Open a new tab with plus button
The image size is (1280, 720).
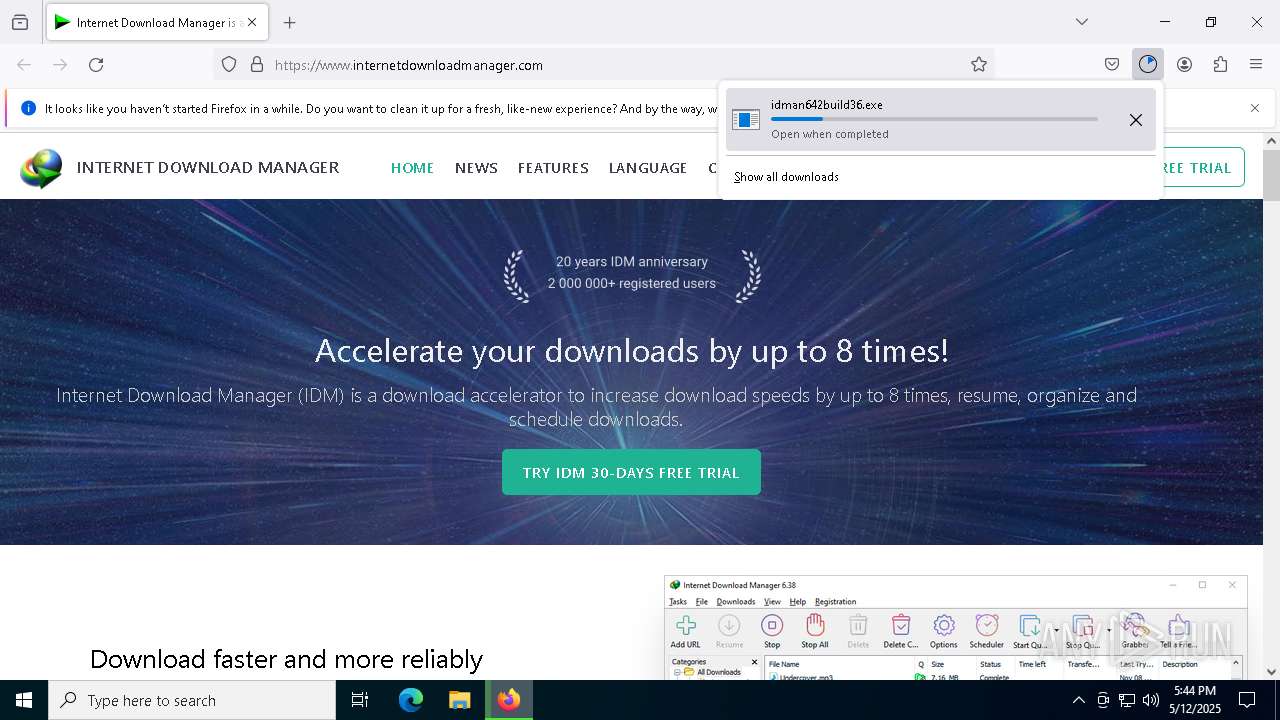289,22
